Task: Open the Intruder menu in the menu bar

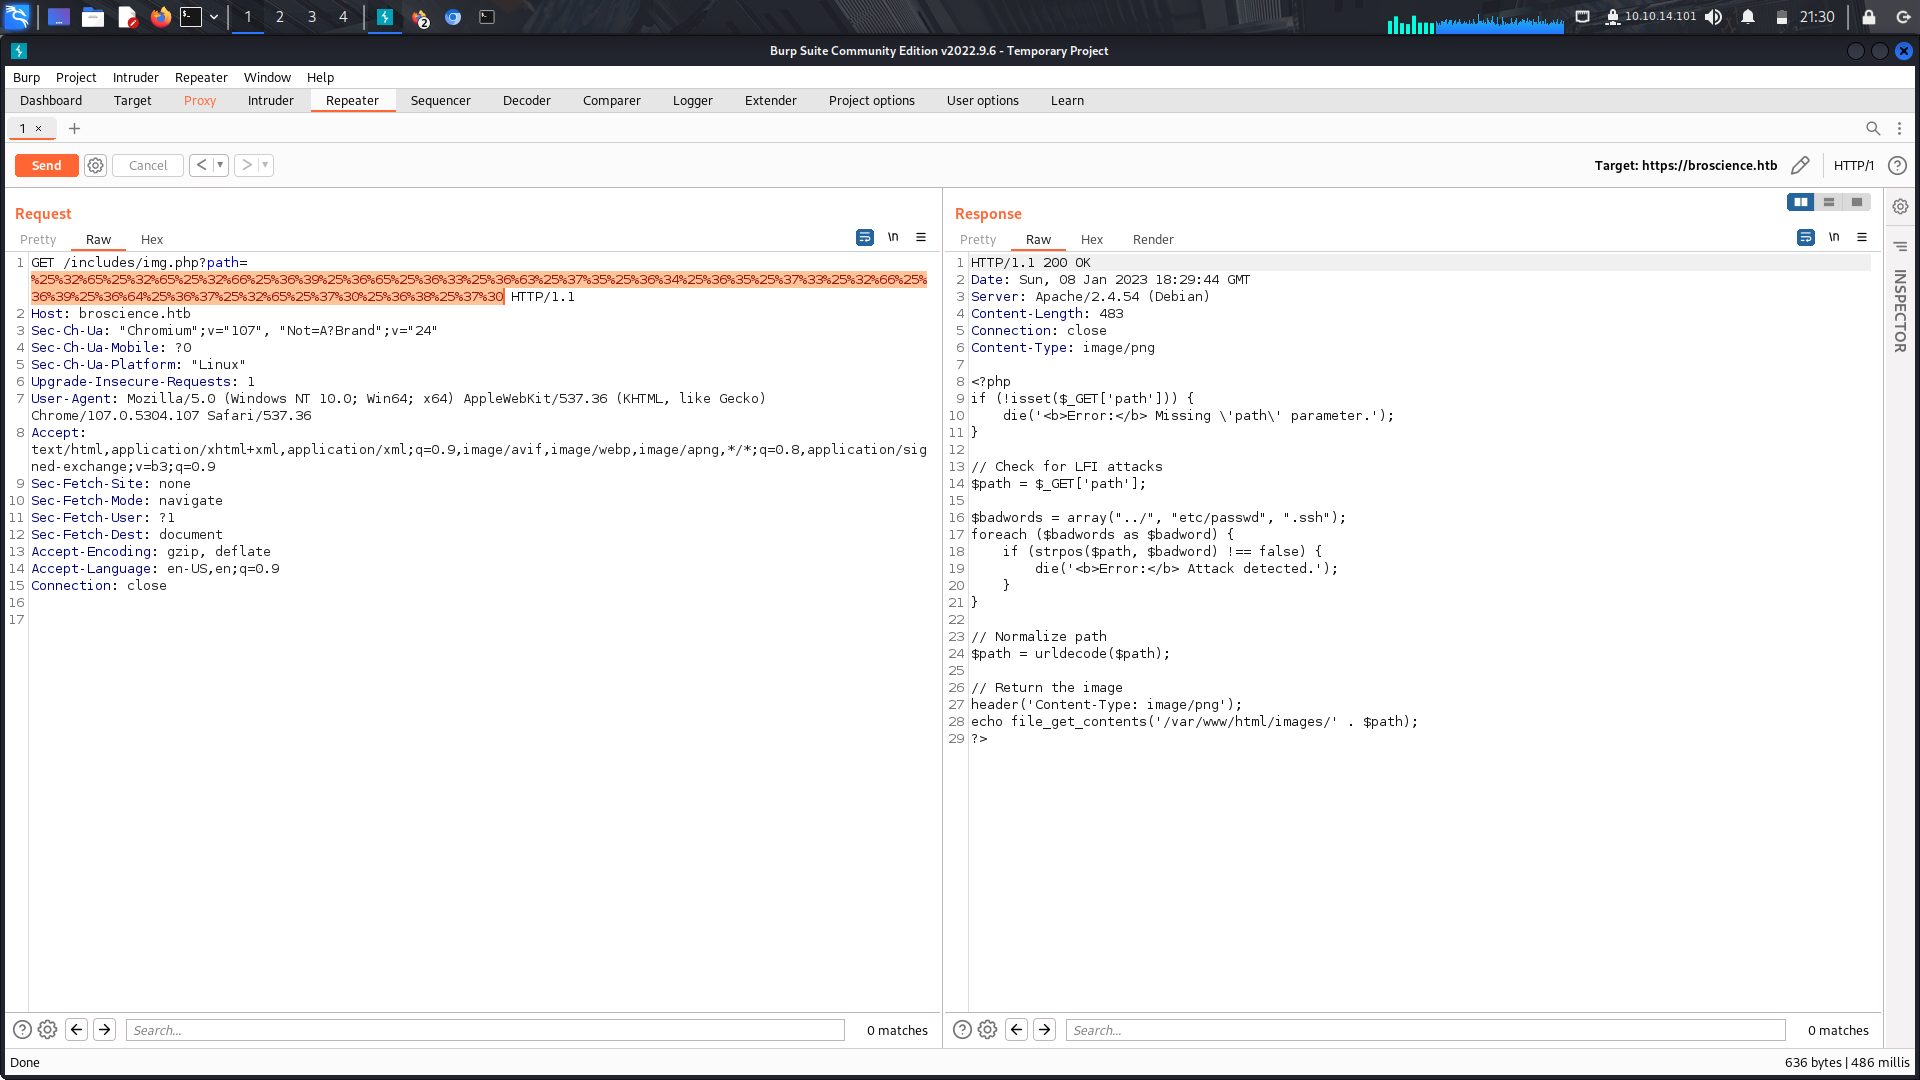Action: coord(135,77)
